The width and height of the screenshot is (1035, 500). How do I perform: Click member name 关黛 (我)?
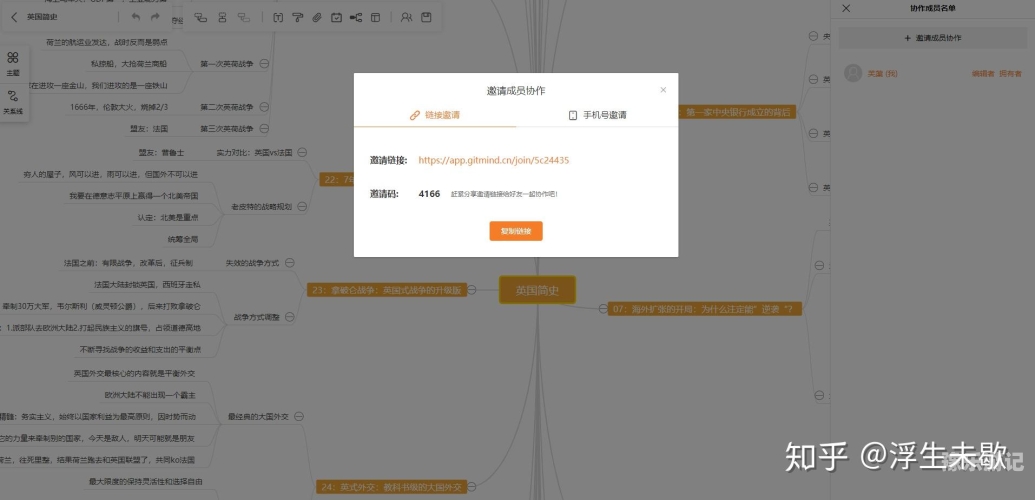click(x=883, y=73)
